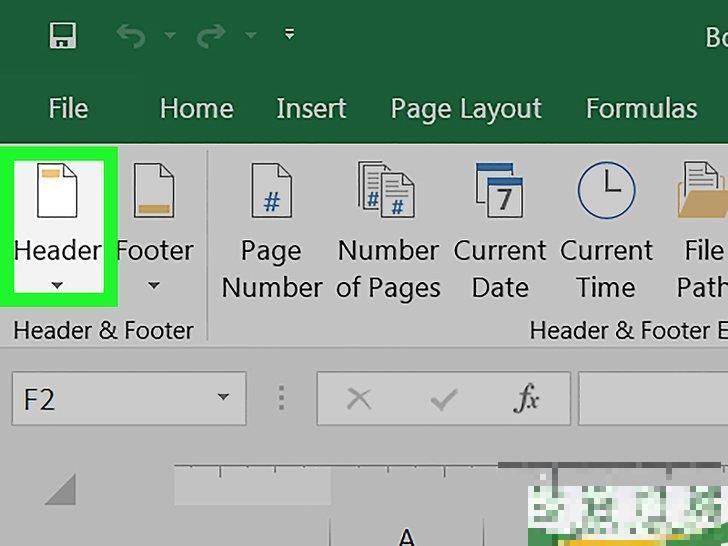Switch to the Page Layout tab
The width and height of the screenshot is (728, 546).
[x=465, y=108]
